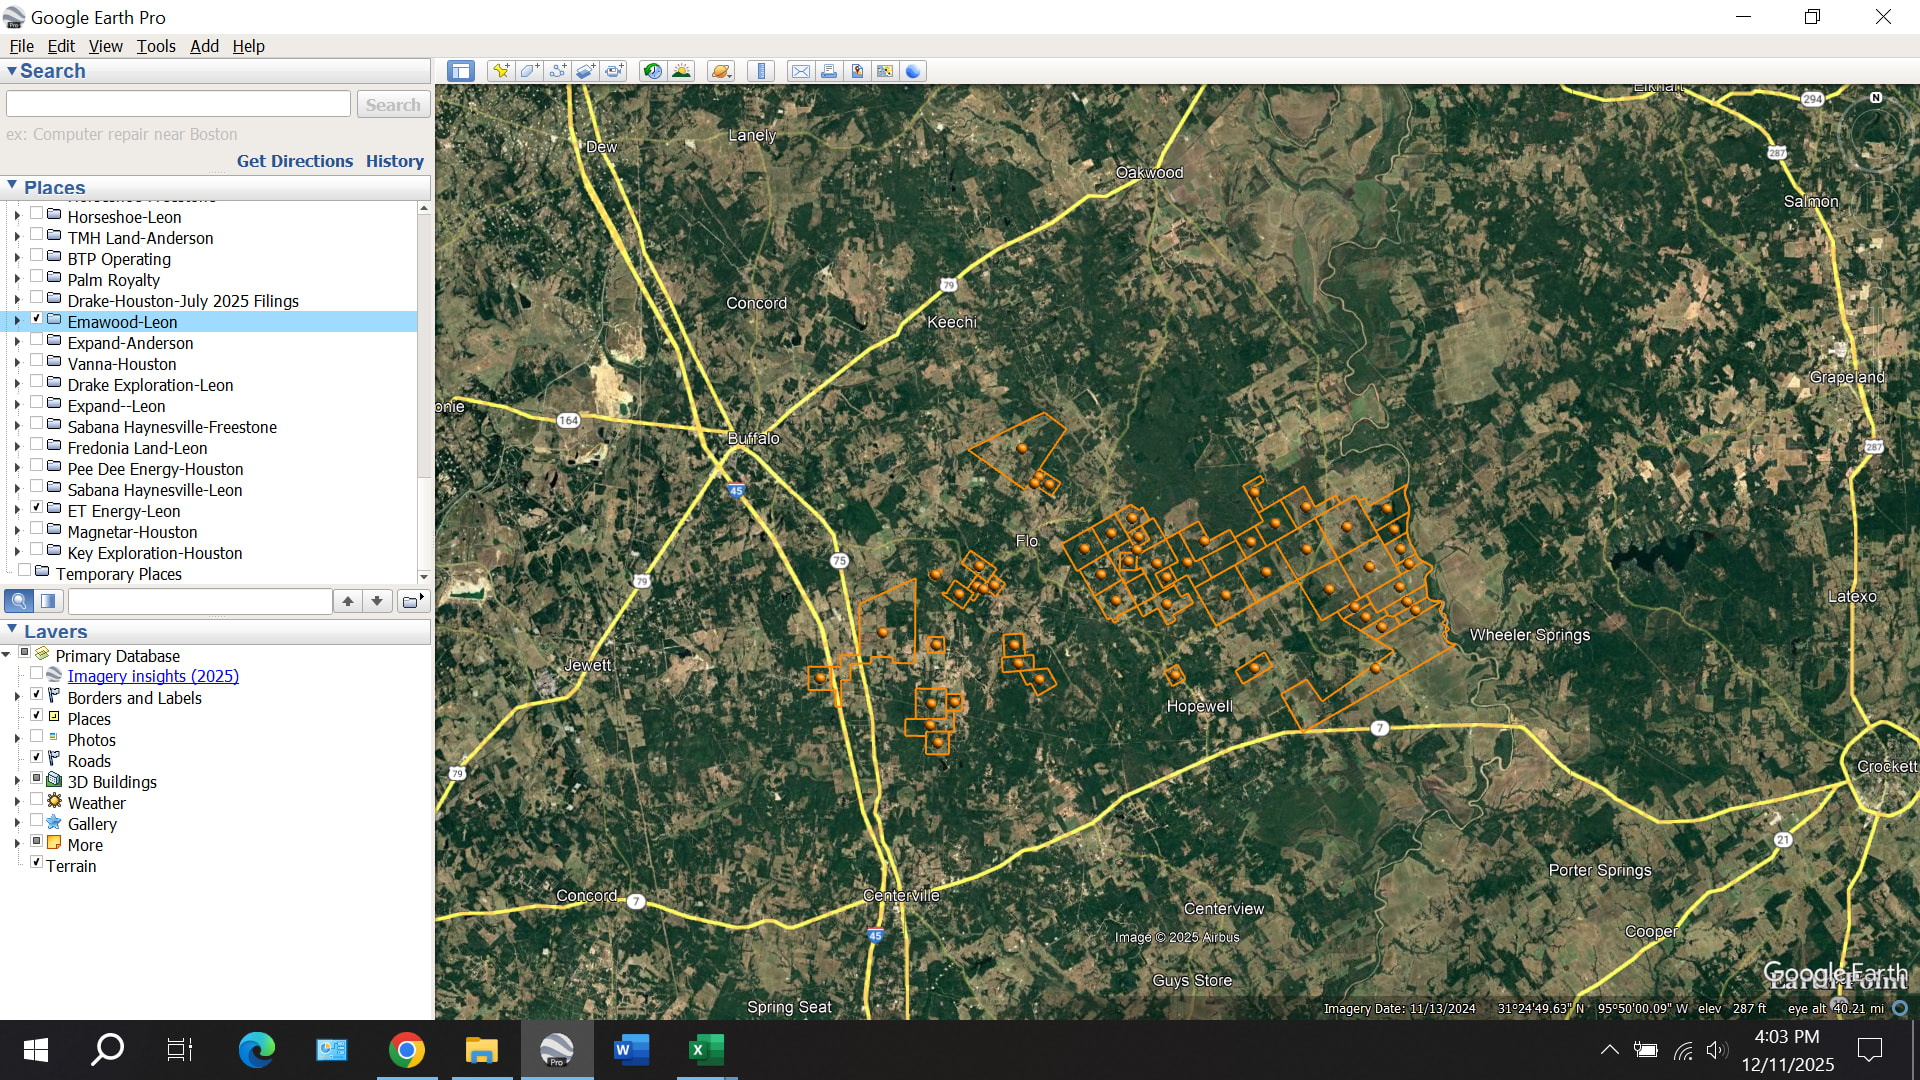The height and width of the screenshot is (1080, 1920).
Task: Open Imagery insights (2025) link
Action: pyautogui.click(x=153, y=676)
